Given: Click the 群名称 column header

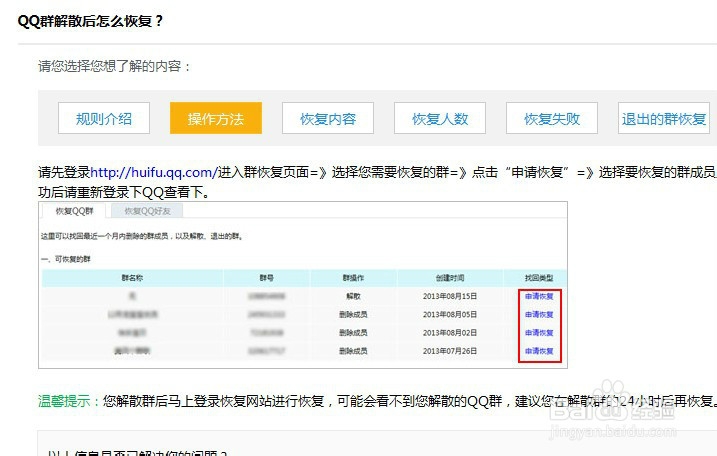Looking at the screenshot, I should point(132,278).
